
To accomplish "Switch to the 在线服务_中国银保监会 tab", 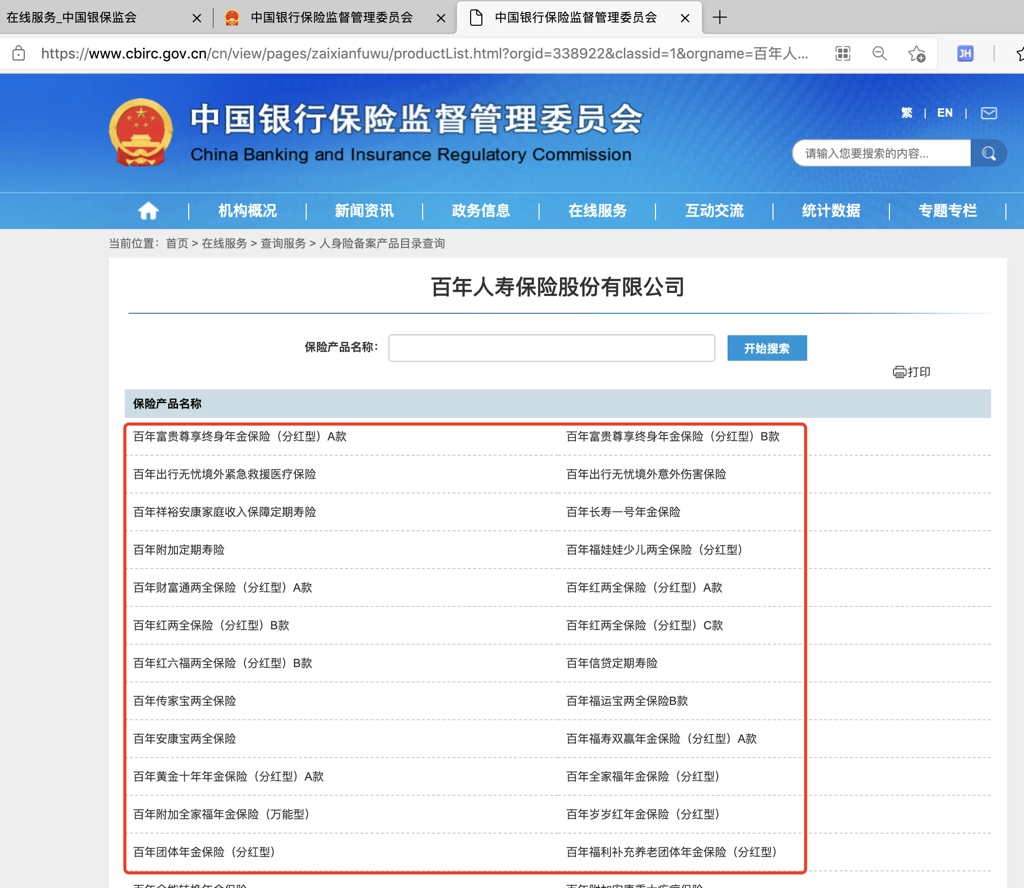I will [72, 18].
